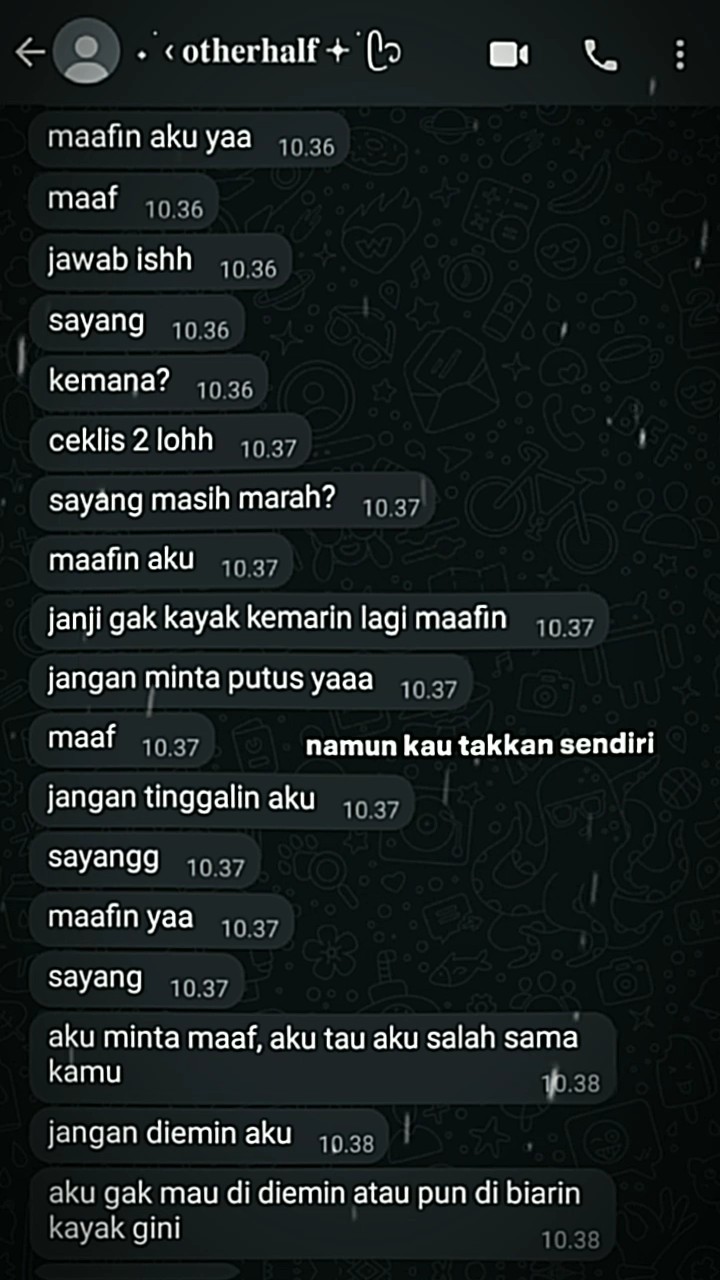Go back using the arrow icon

30,53
